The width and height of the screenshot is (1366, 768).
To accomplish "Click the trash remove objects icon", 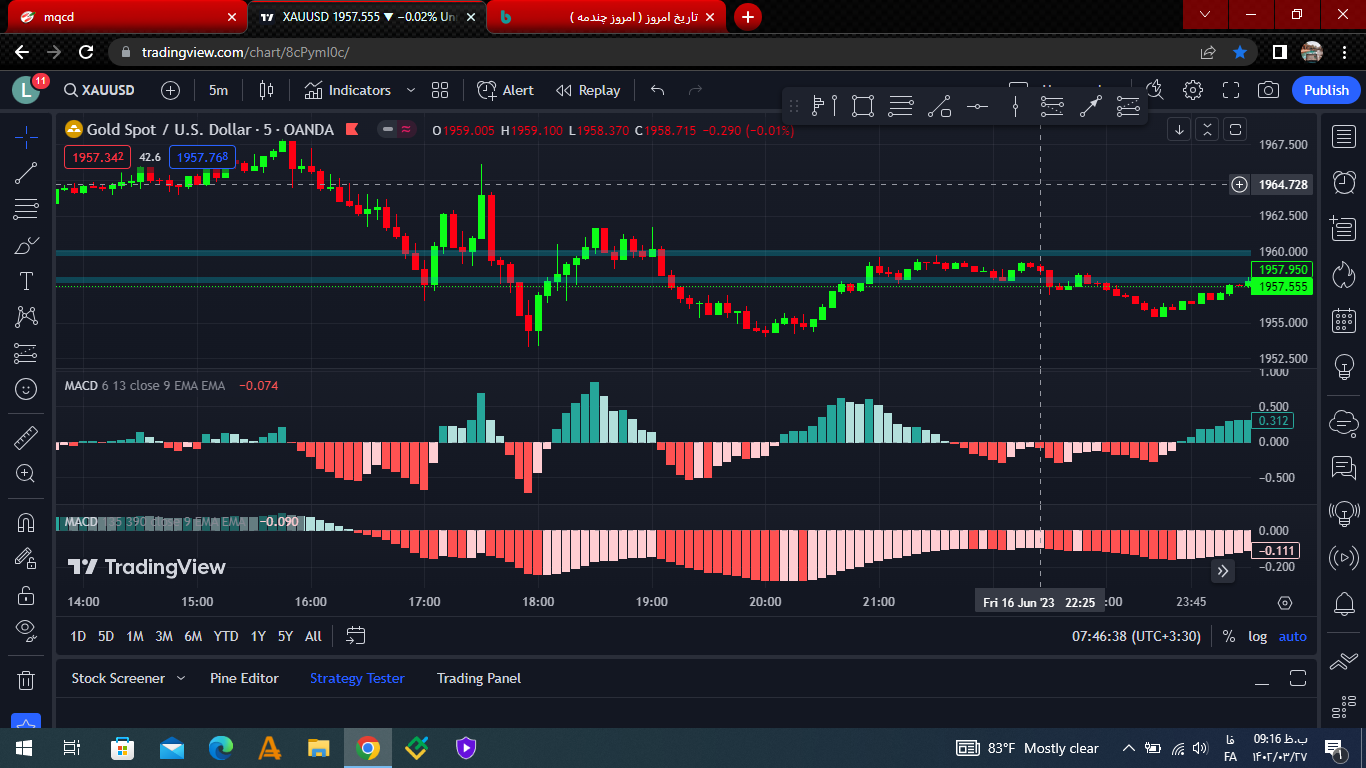I will click(26, 680).
